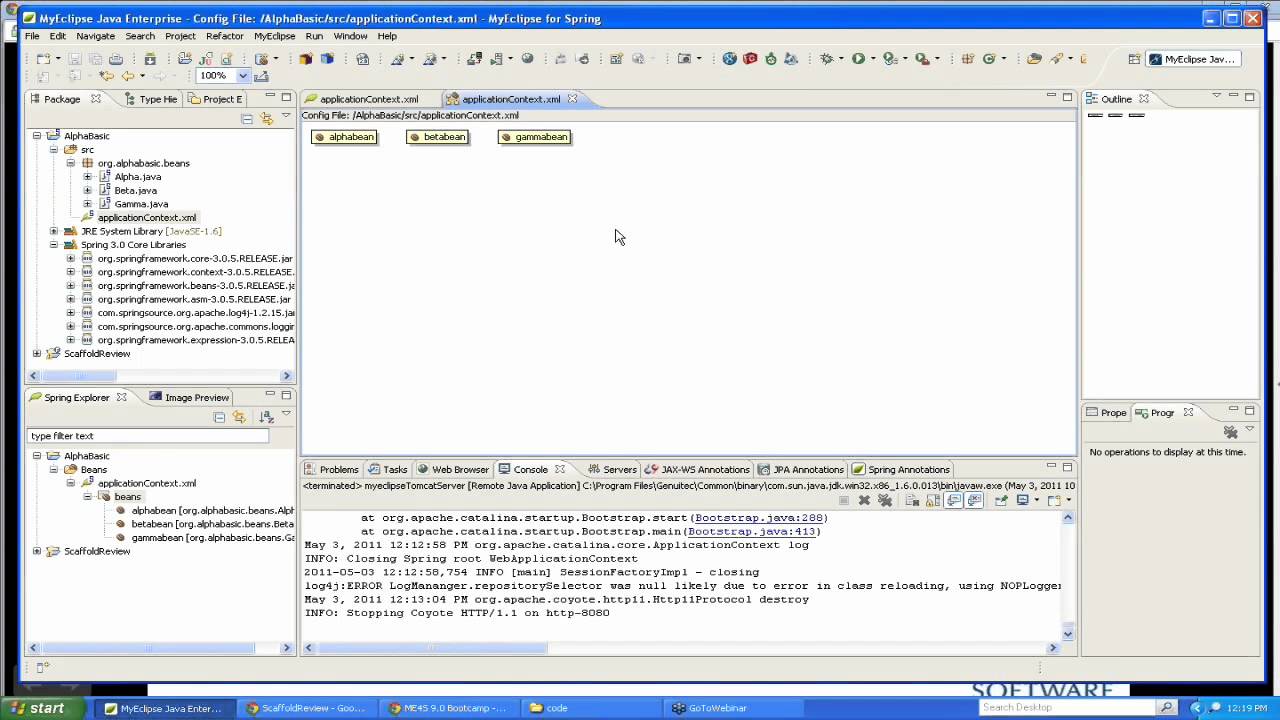Image resolution: width=1280 pixels, height=720 pixels.
Task: Click the Last Edit Location icon
Action: tap(106, 76)
